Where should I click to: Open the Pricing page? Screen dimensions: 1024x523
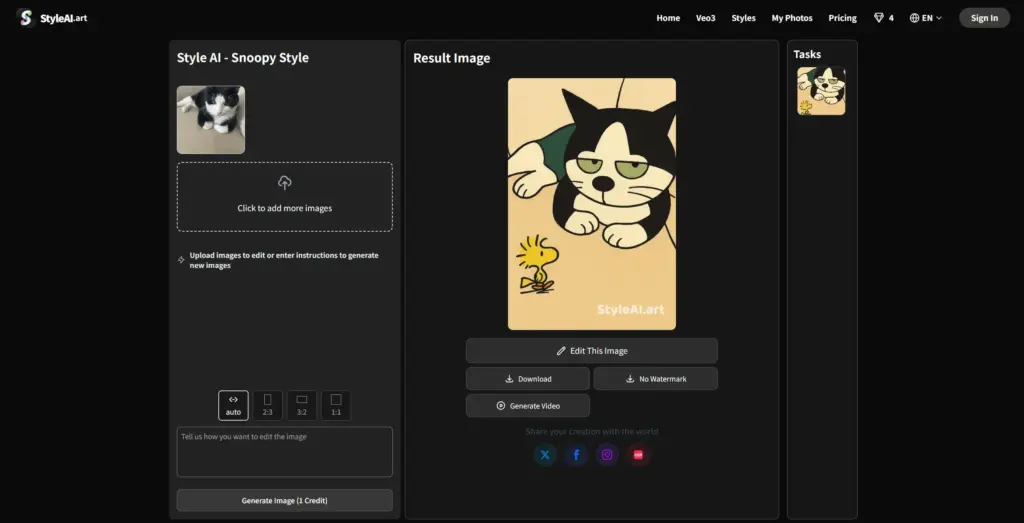tap(842, 18)
